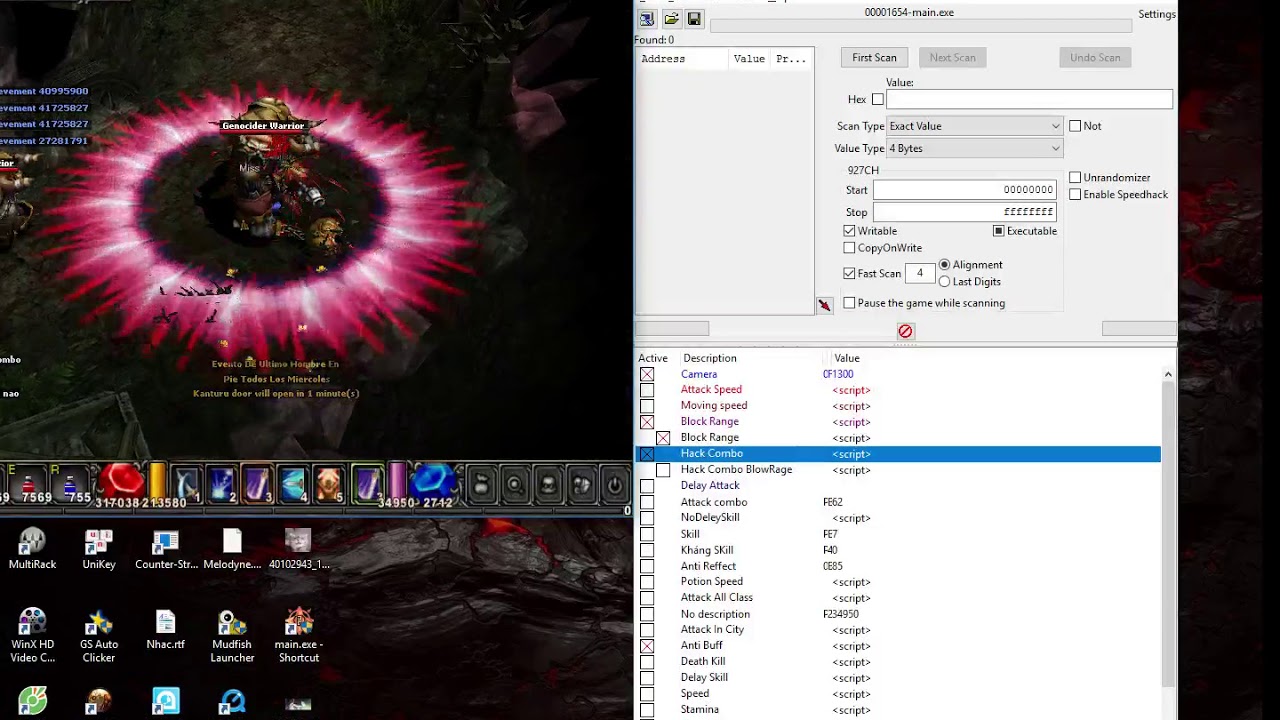Activate the Attack Speed script checkbox
This screenshot has width=1280, height=720.
coord(647,390)
